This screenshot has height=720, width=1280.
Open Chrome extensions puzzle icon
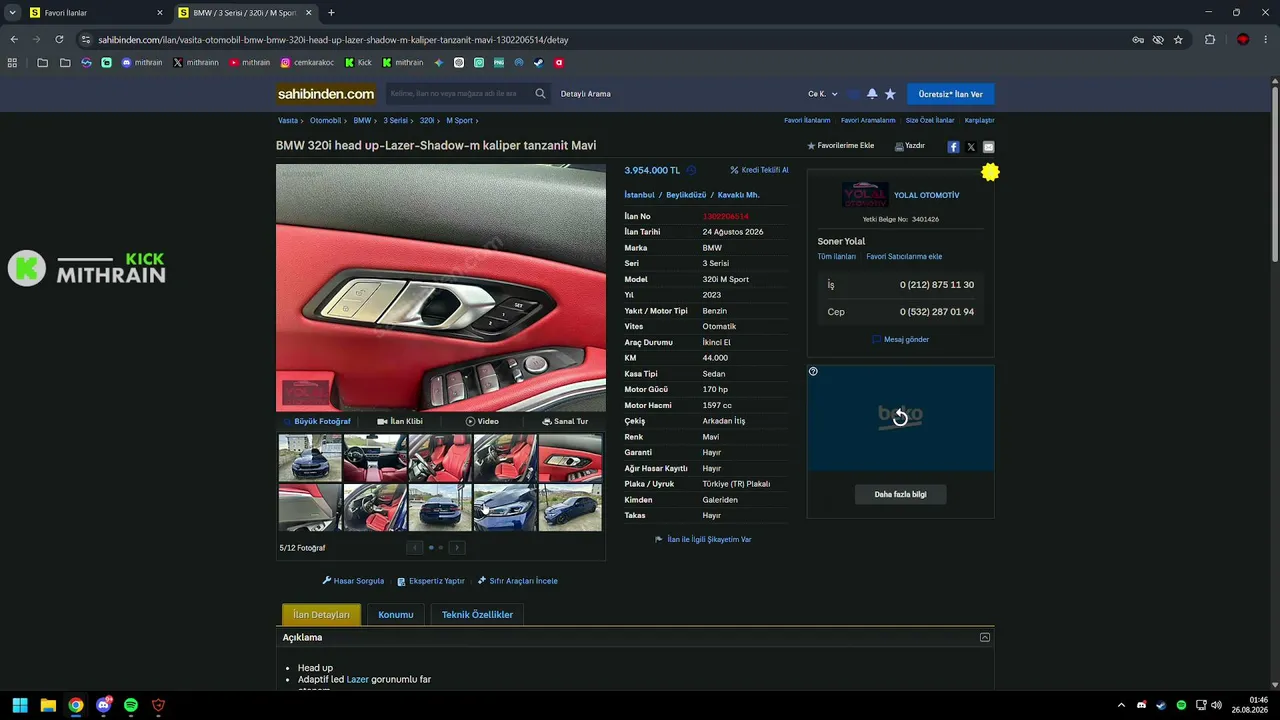point(1210,40)
